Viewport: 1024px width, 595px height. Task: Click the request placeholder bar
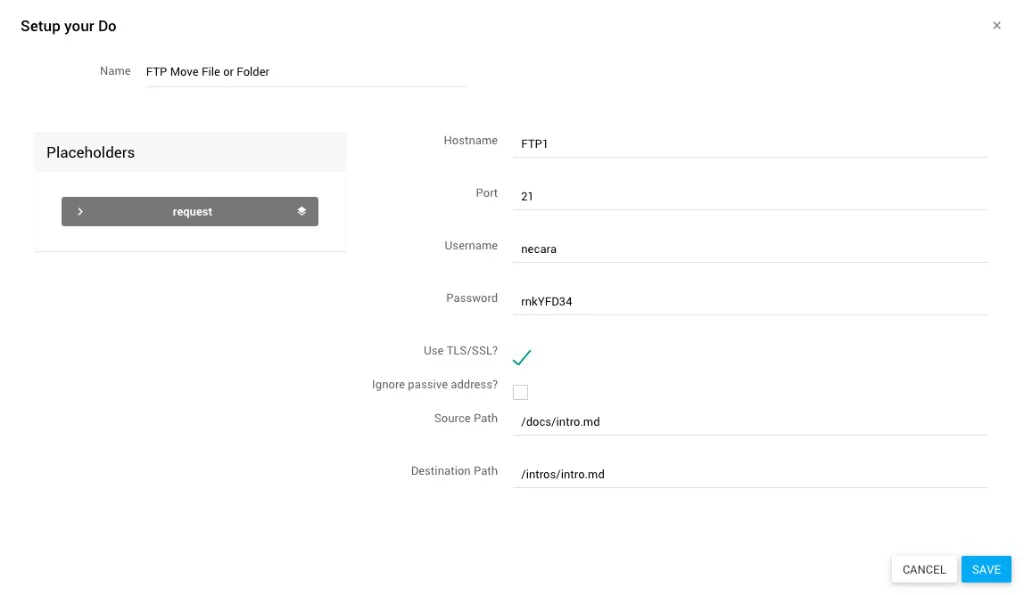point(190,212)
